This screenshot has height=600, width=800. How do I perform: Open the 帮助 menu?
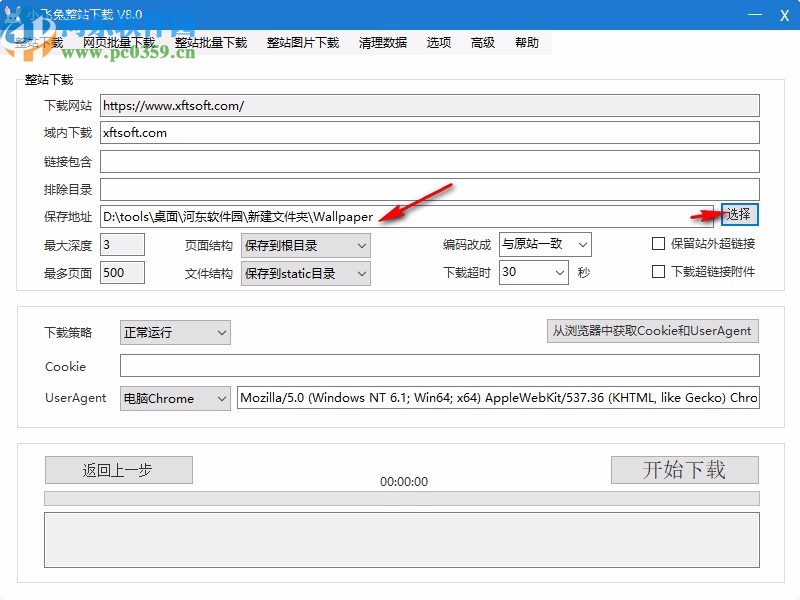click(x=527, y=42)
